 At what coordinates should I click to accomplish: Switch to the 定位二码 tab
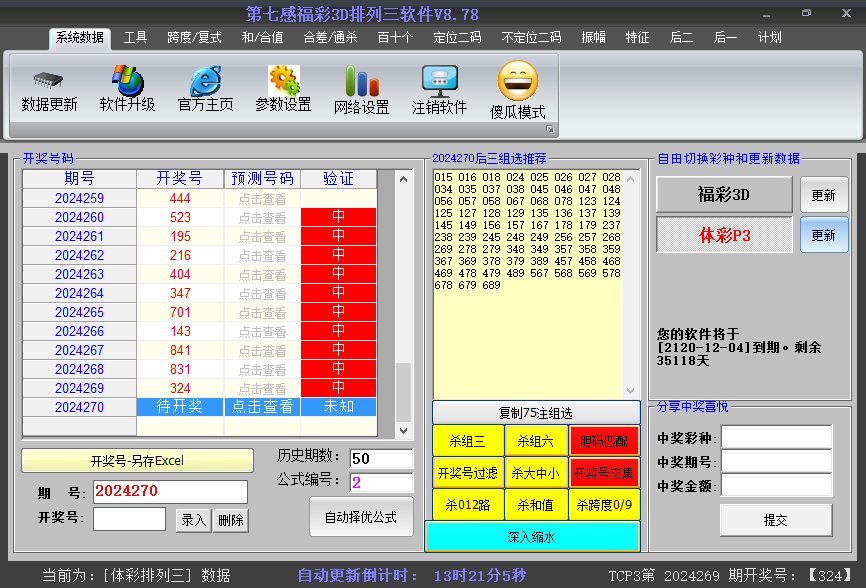456,38
